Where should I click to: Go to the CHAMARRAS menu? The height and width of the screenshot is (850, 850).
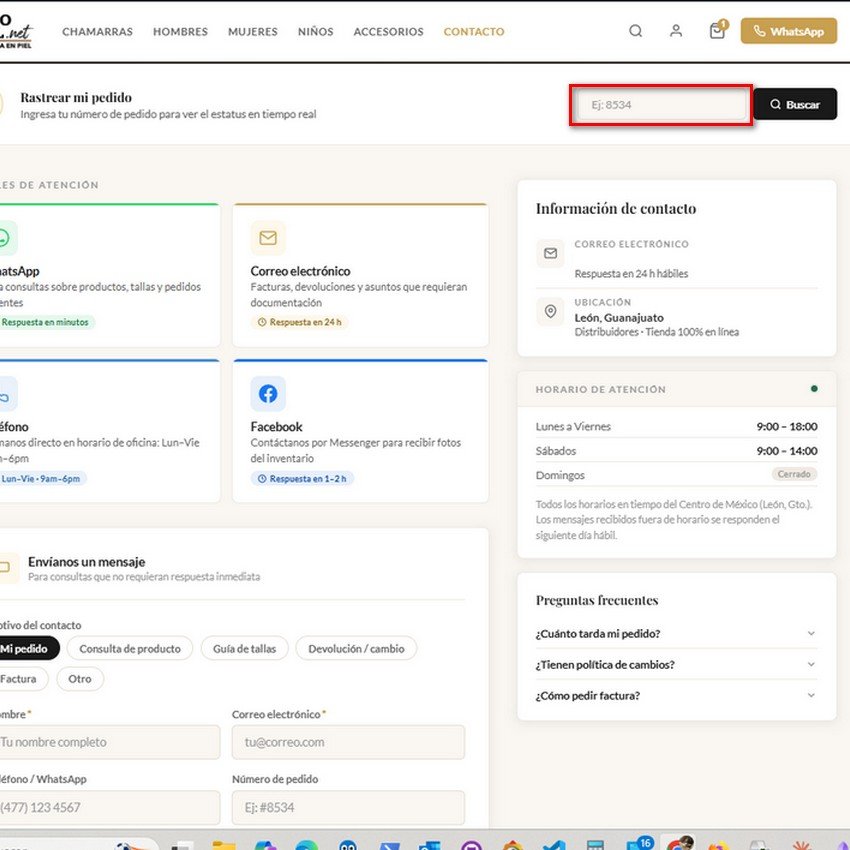98,31
